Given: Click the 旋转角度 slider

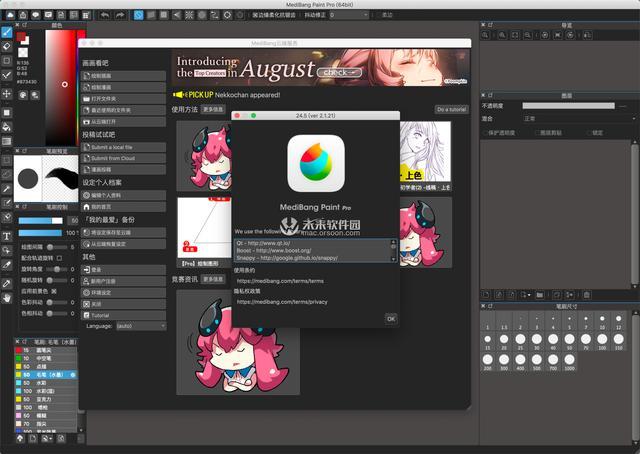Looking at the screenshot, I should [x=57, y=269].
